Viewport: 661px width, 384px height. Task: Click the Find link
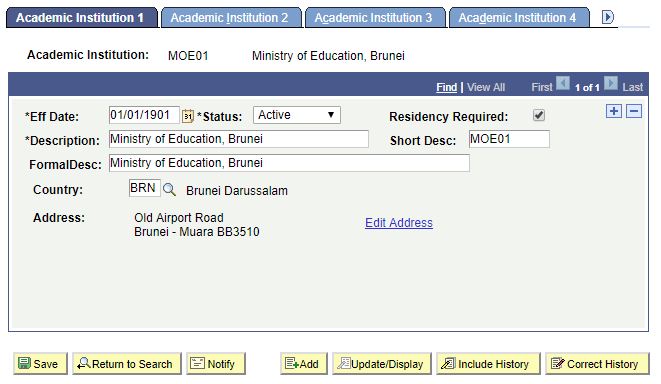pos(446,87)
